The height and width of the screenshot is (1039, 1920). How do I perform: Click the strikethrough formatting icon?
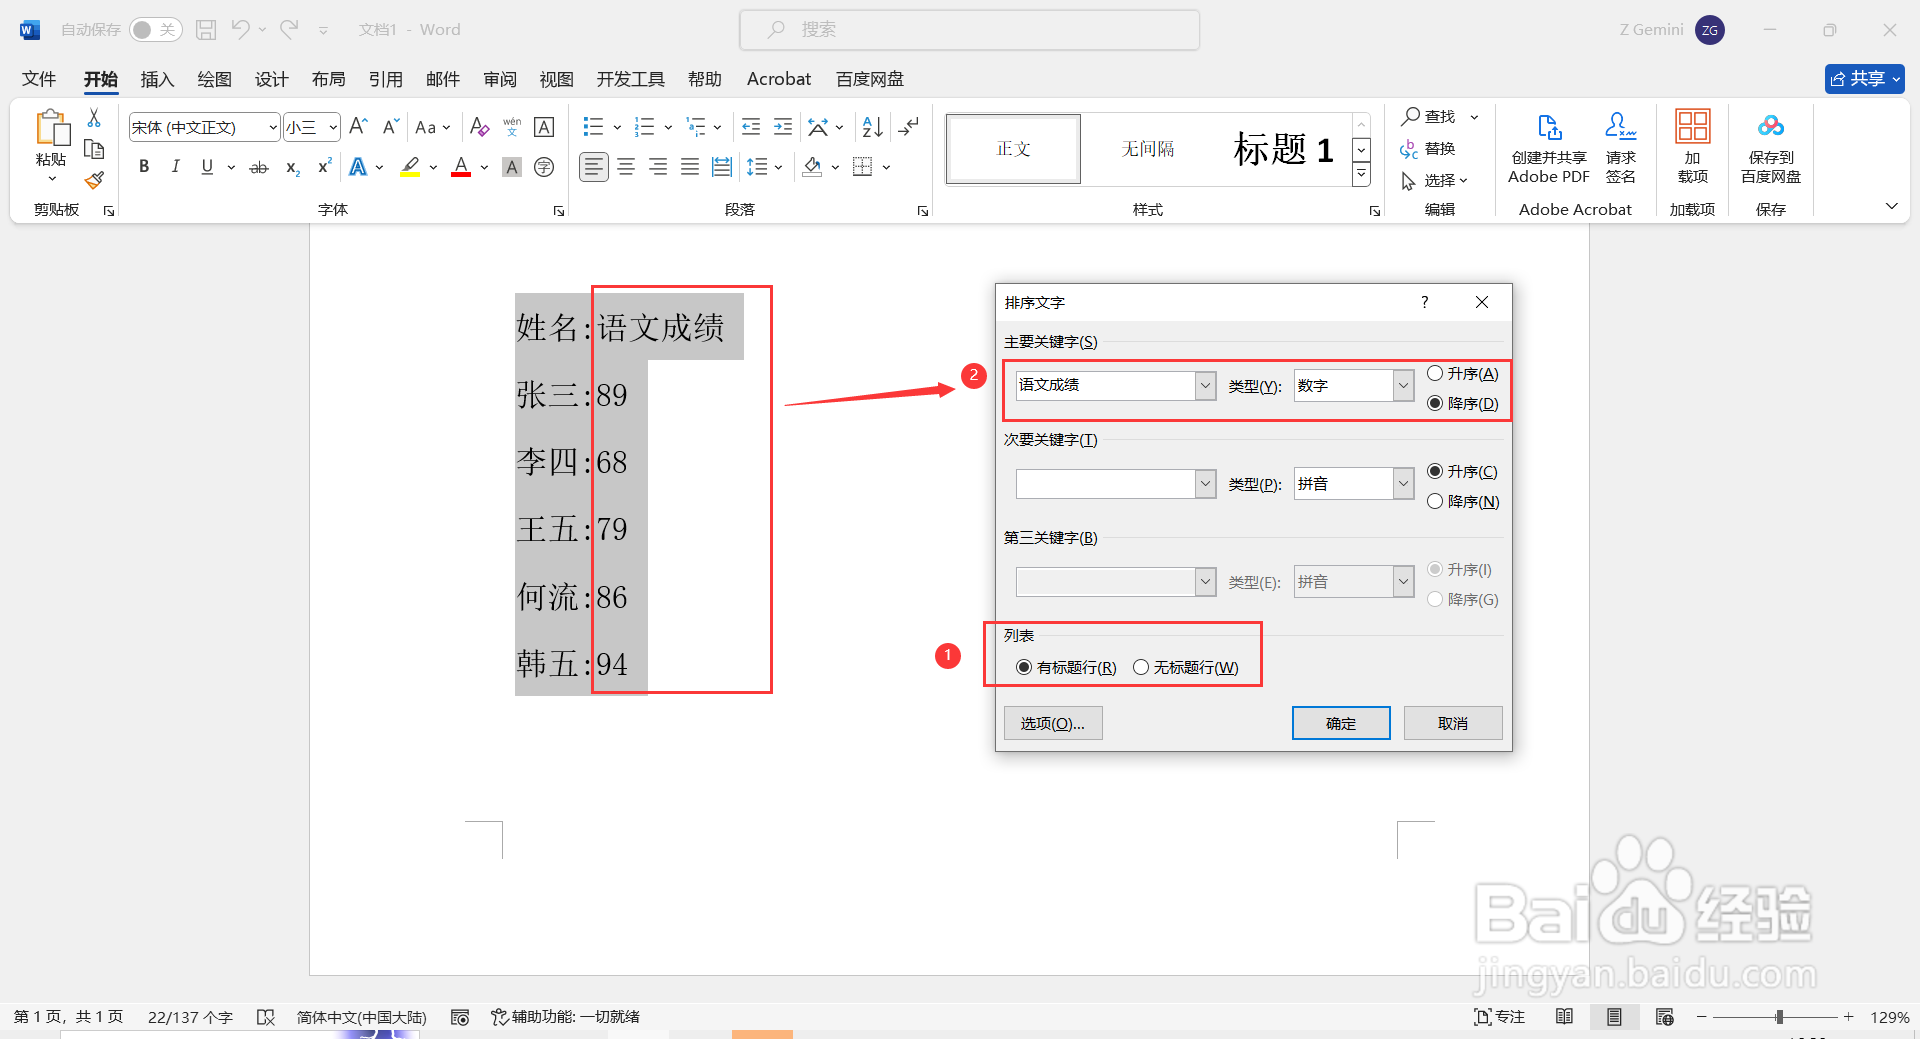pyautogui.click(x=258, y=167)
